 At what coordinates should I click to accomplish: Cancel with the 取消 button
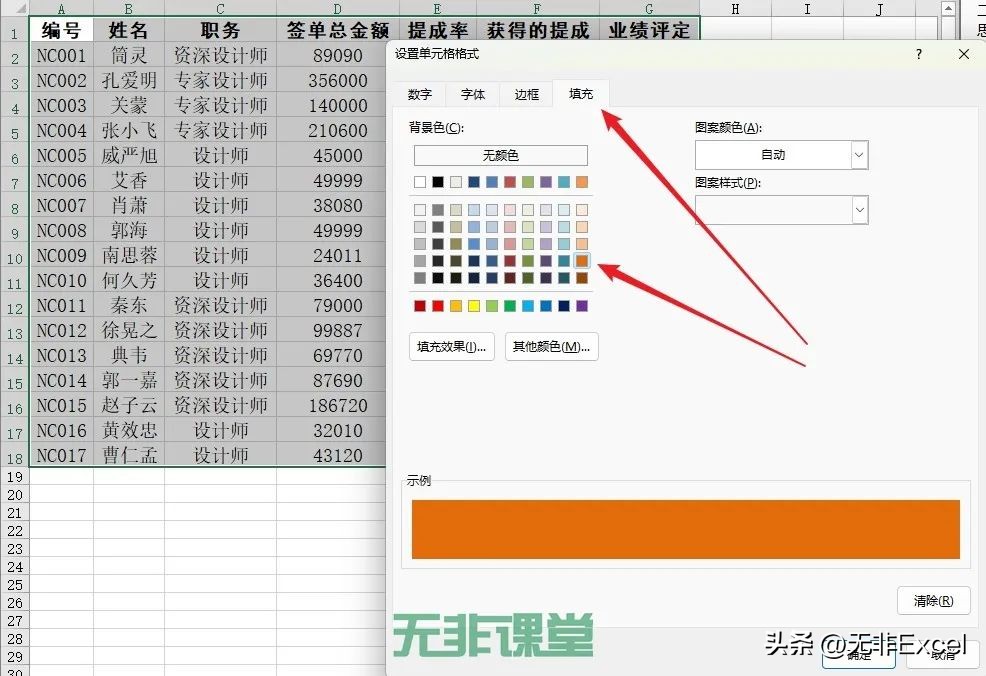point(943,655)
